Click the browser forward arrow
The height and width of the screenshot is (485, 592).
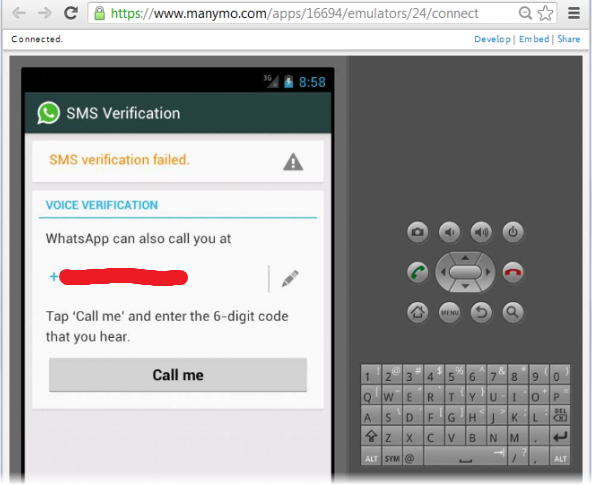45,14
